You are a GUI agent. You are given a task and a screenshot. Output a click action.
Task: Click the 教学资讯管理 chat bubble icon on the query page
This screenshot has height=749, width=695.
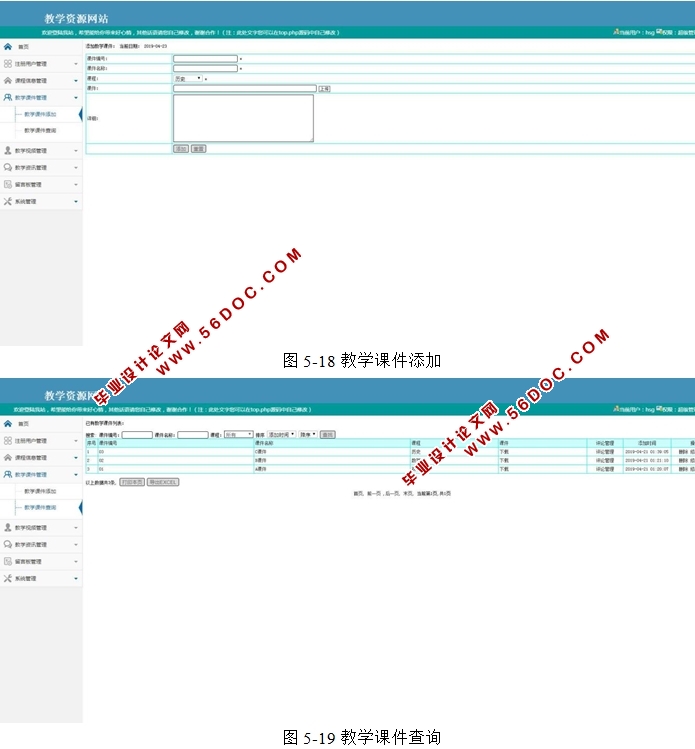[8, 544]
